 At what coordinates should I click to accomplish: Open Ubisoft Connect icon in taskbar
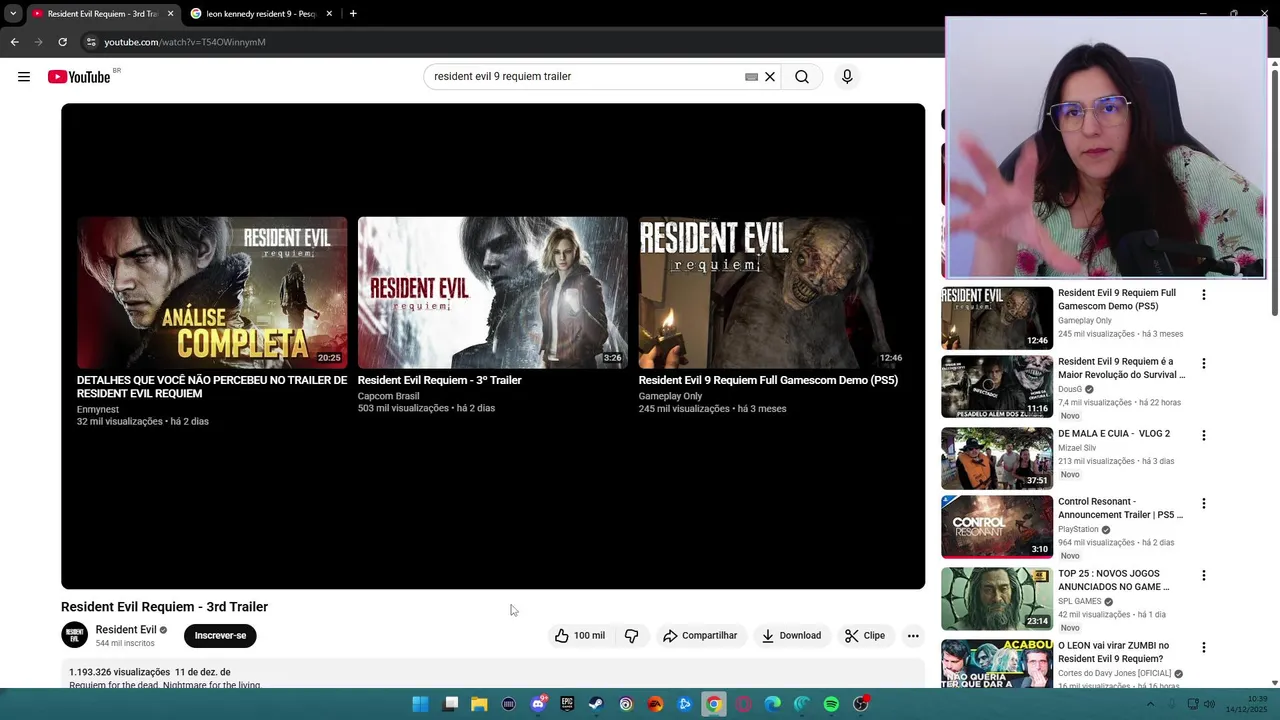626,704
